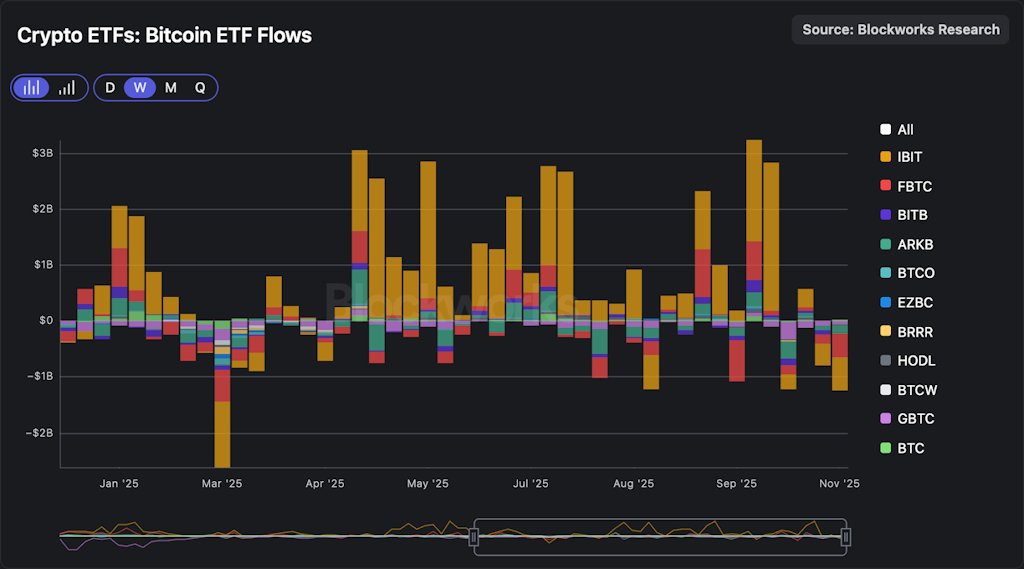Click the BTCO teal legend marker

coord(885,274)
